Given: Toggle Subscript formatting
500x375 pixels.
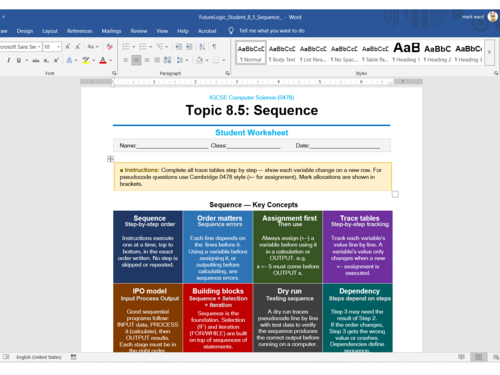Looking at the screenshot, I should [46, 60].
